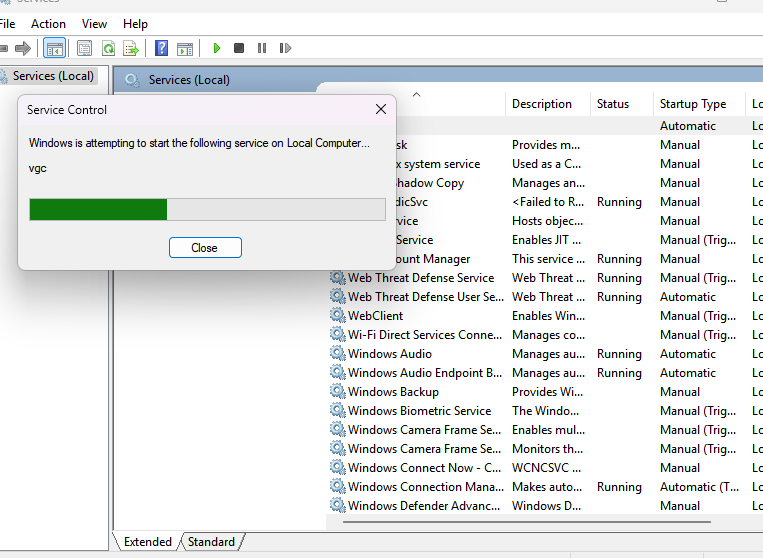
Task: Sort by the Startup Type column header
Action: point(693,104)
